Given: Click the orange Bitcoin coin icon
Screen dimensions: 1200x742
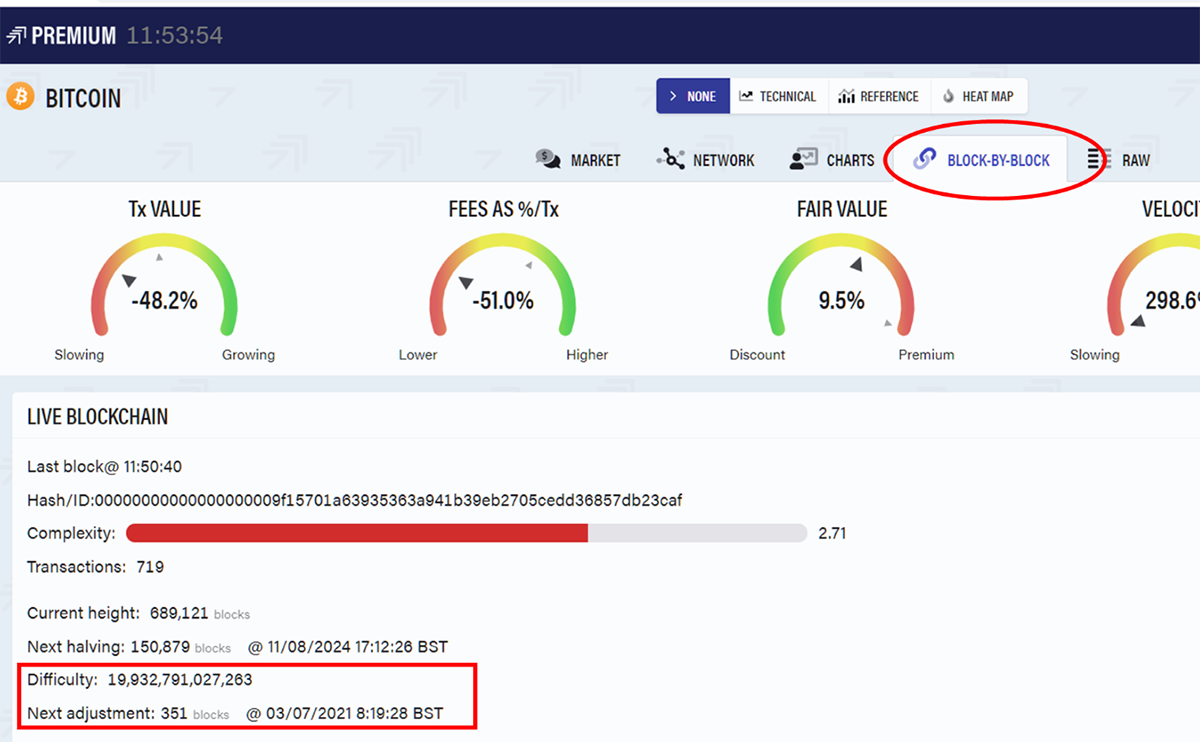Looking at the screenshot, I should 20,97.
